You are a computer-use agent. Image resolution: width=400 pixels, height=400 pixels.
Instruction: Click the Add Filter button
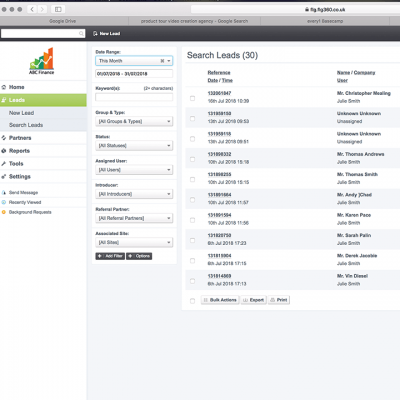(x=110, y=256)
